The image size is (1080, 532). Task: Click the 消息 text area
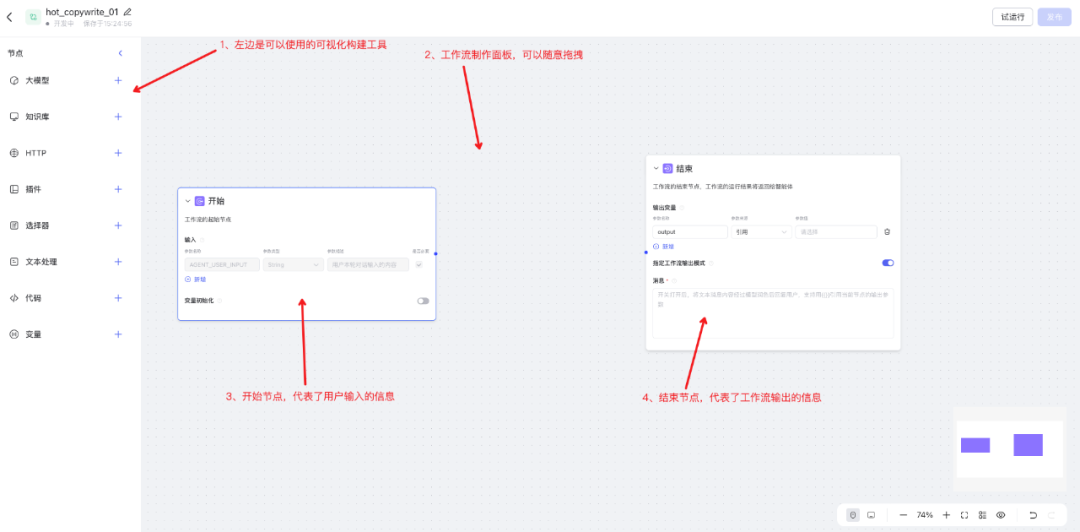[773, 313]
